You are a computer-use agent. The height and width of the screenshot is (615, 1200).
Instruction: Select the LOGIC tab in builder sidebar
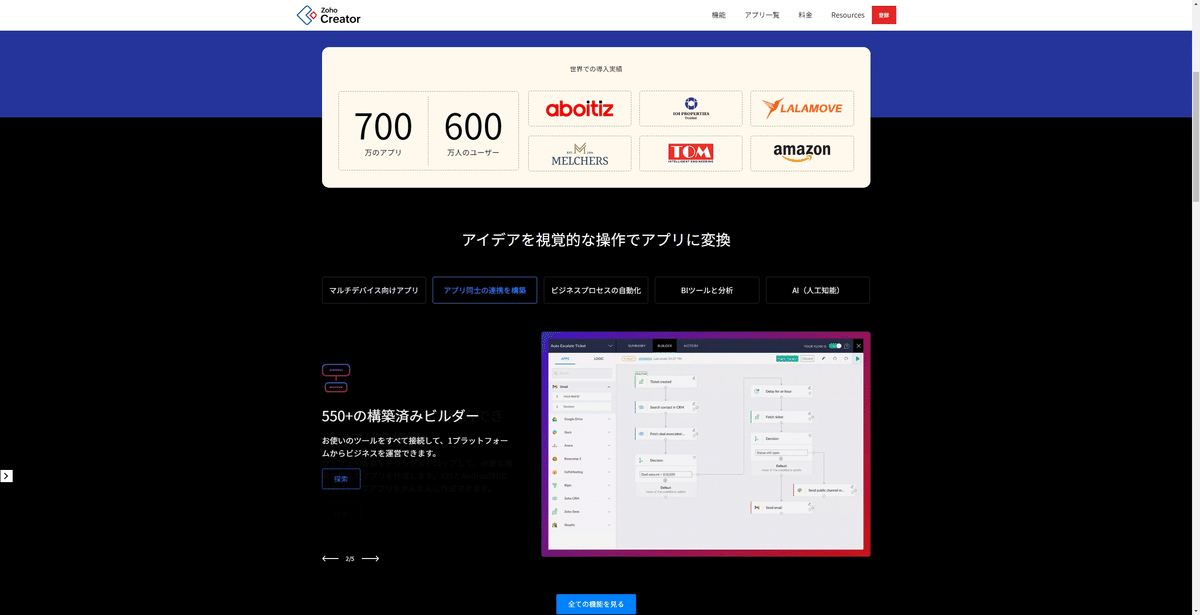pos(598,358)
